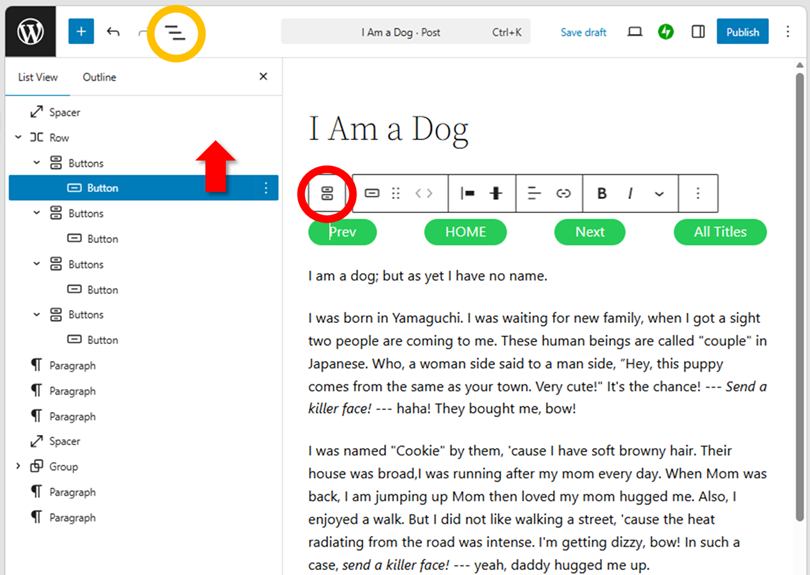Toggle the Document Overview list view button
This screenshot has height=575, width=810.
point(175,32)
